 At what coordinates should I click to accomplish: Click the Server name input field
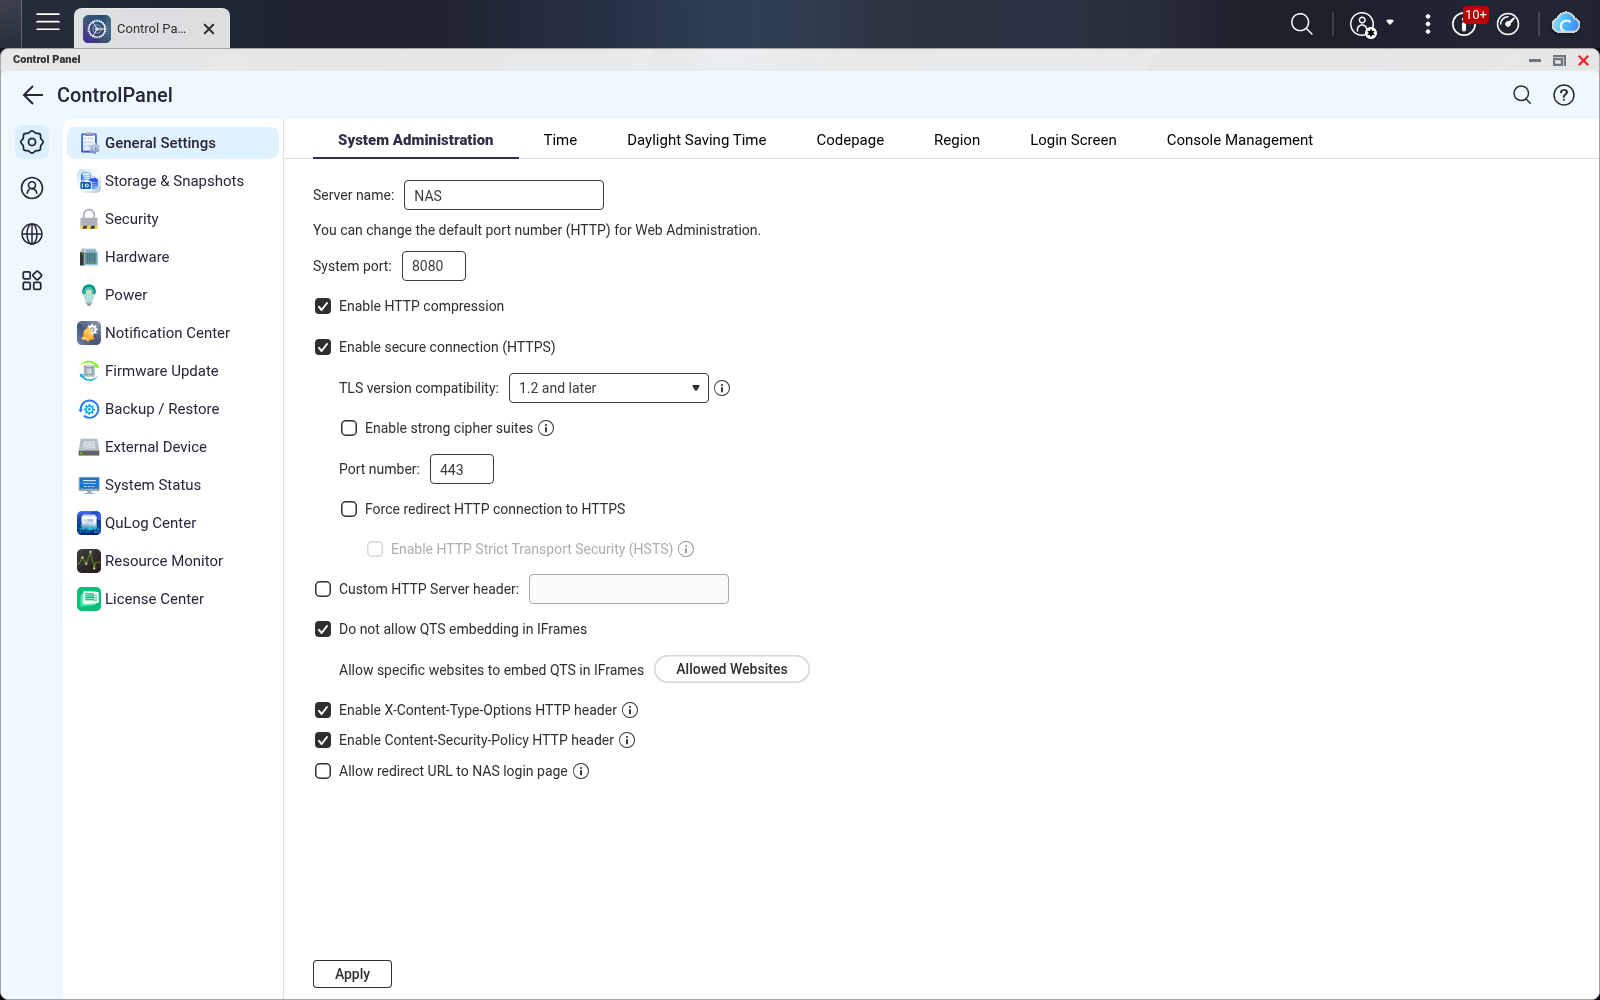click(x=504, y=195)
